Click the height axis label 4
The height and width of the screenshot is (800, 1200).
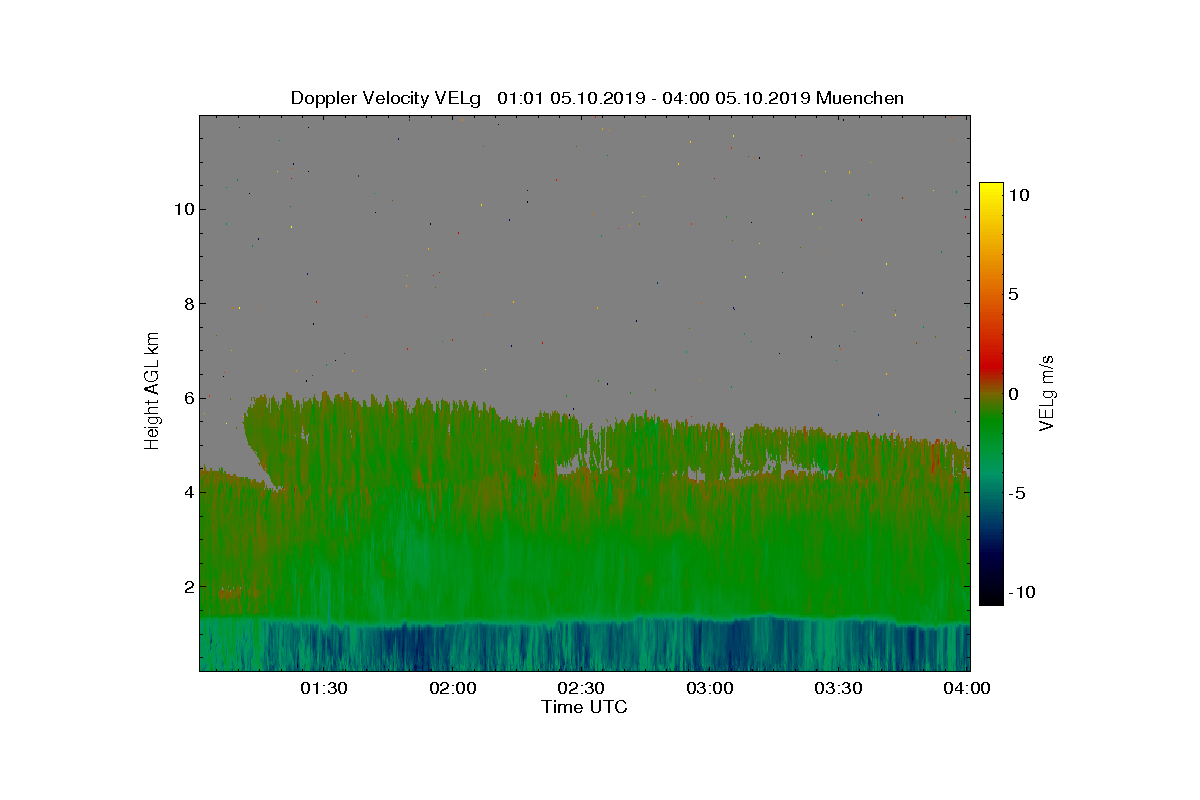coord(187,492)
